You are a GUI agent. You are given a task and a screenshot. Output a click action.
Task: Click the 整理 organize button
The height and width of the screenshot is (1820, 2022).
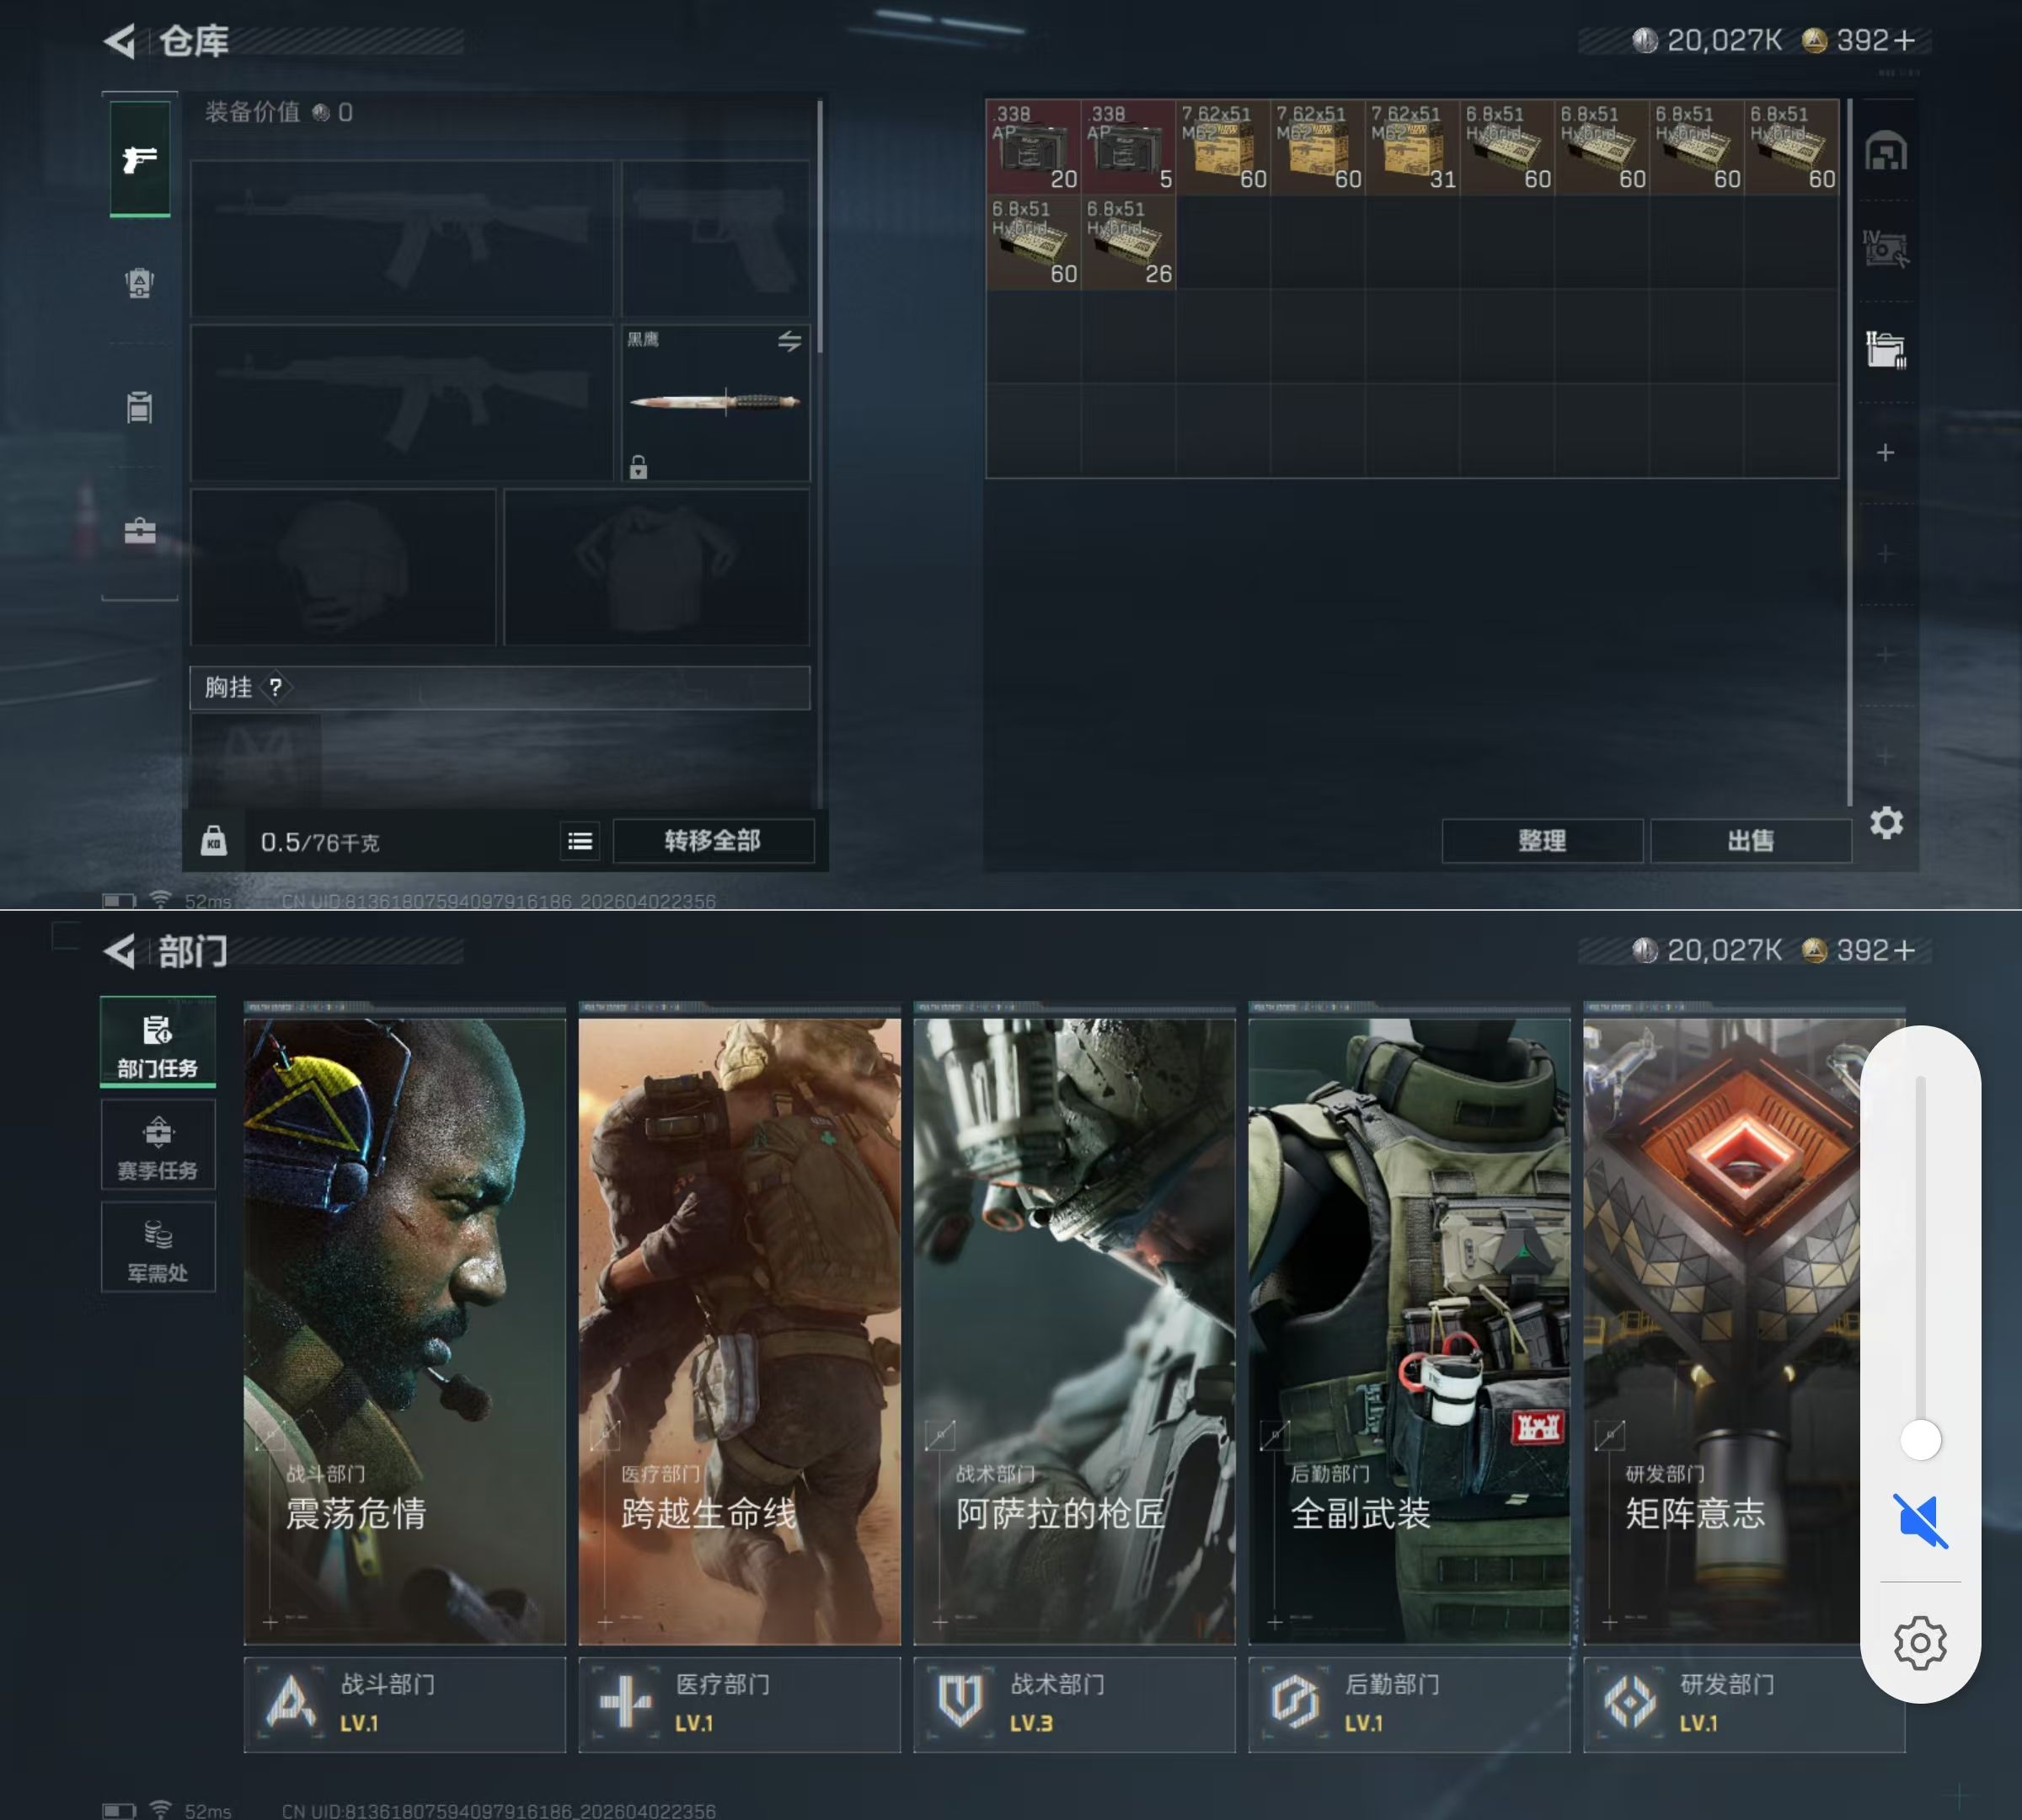[x=1541, y=841]
